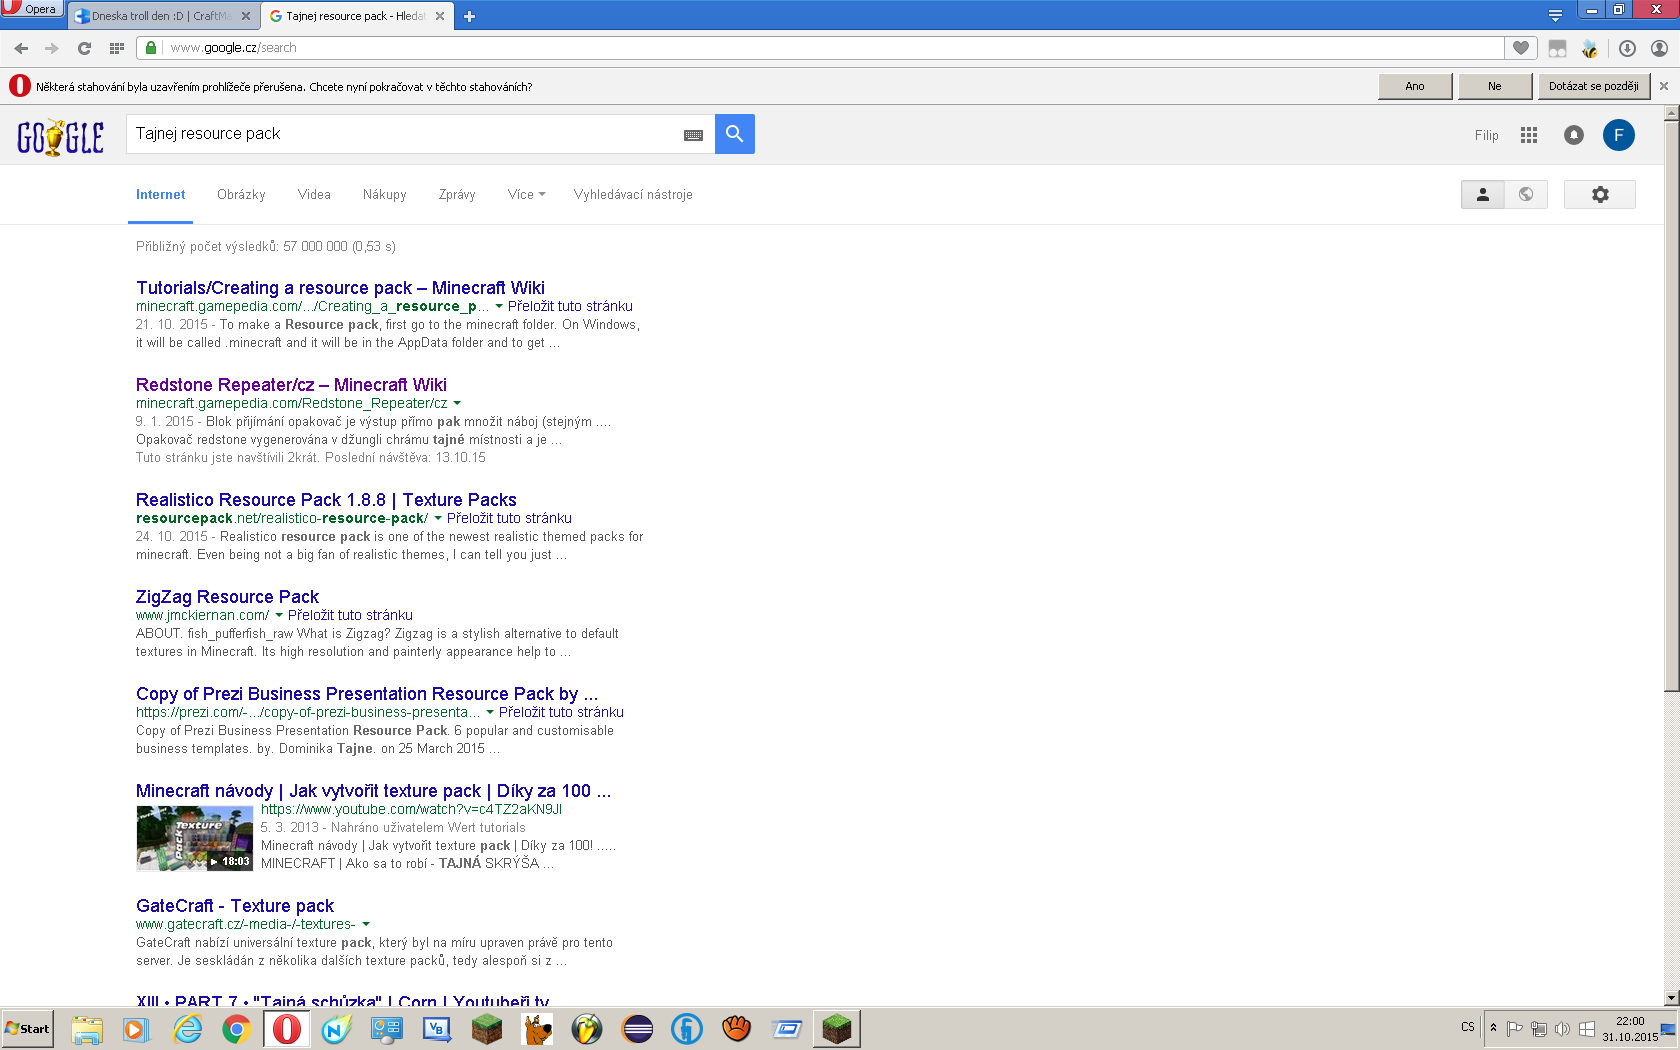
Task: Expand arrow next to Redstone Repeater URL
Action: click(x=457, y=404)
